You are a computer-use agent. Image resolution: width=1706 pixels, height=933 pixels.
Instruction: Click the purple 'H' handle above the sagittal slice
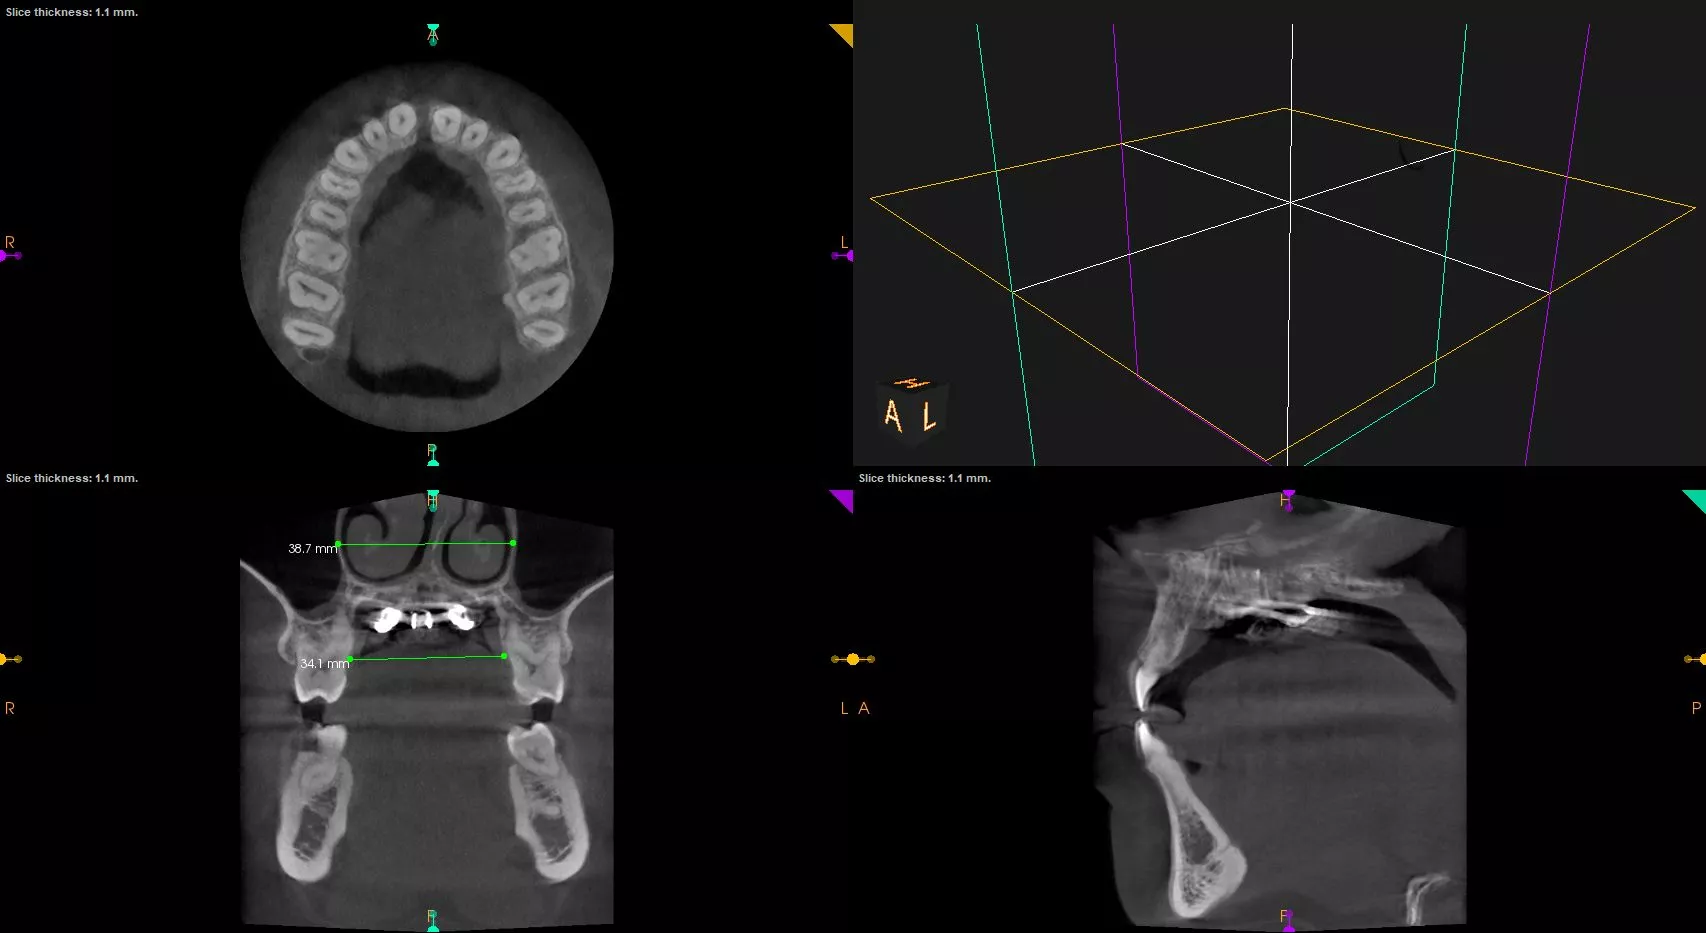[1288, 500]
